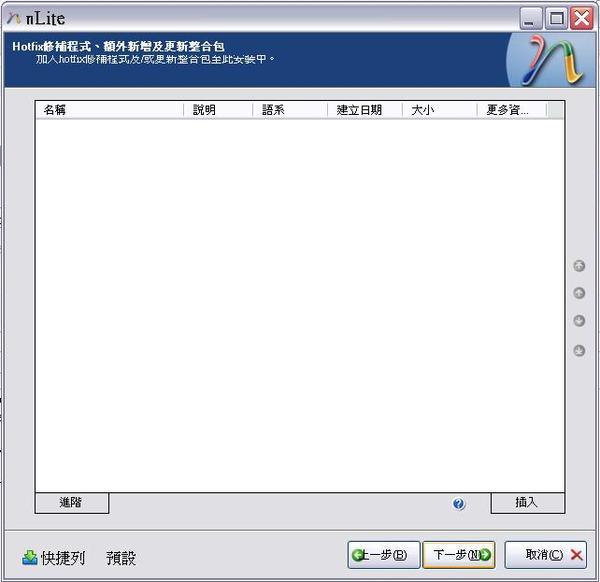Go back with 上一步(B) button
The image size is (600, 582).
[x=384, y=554]
